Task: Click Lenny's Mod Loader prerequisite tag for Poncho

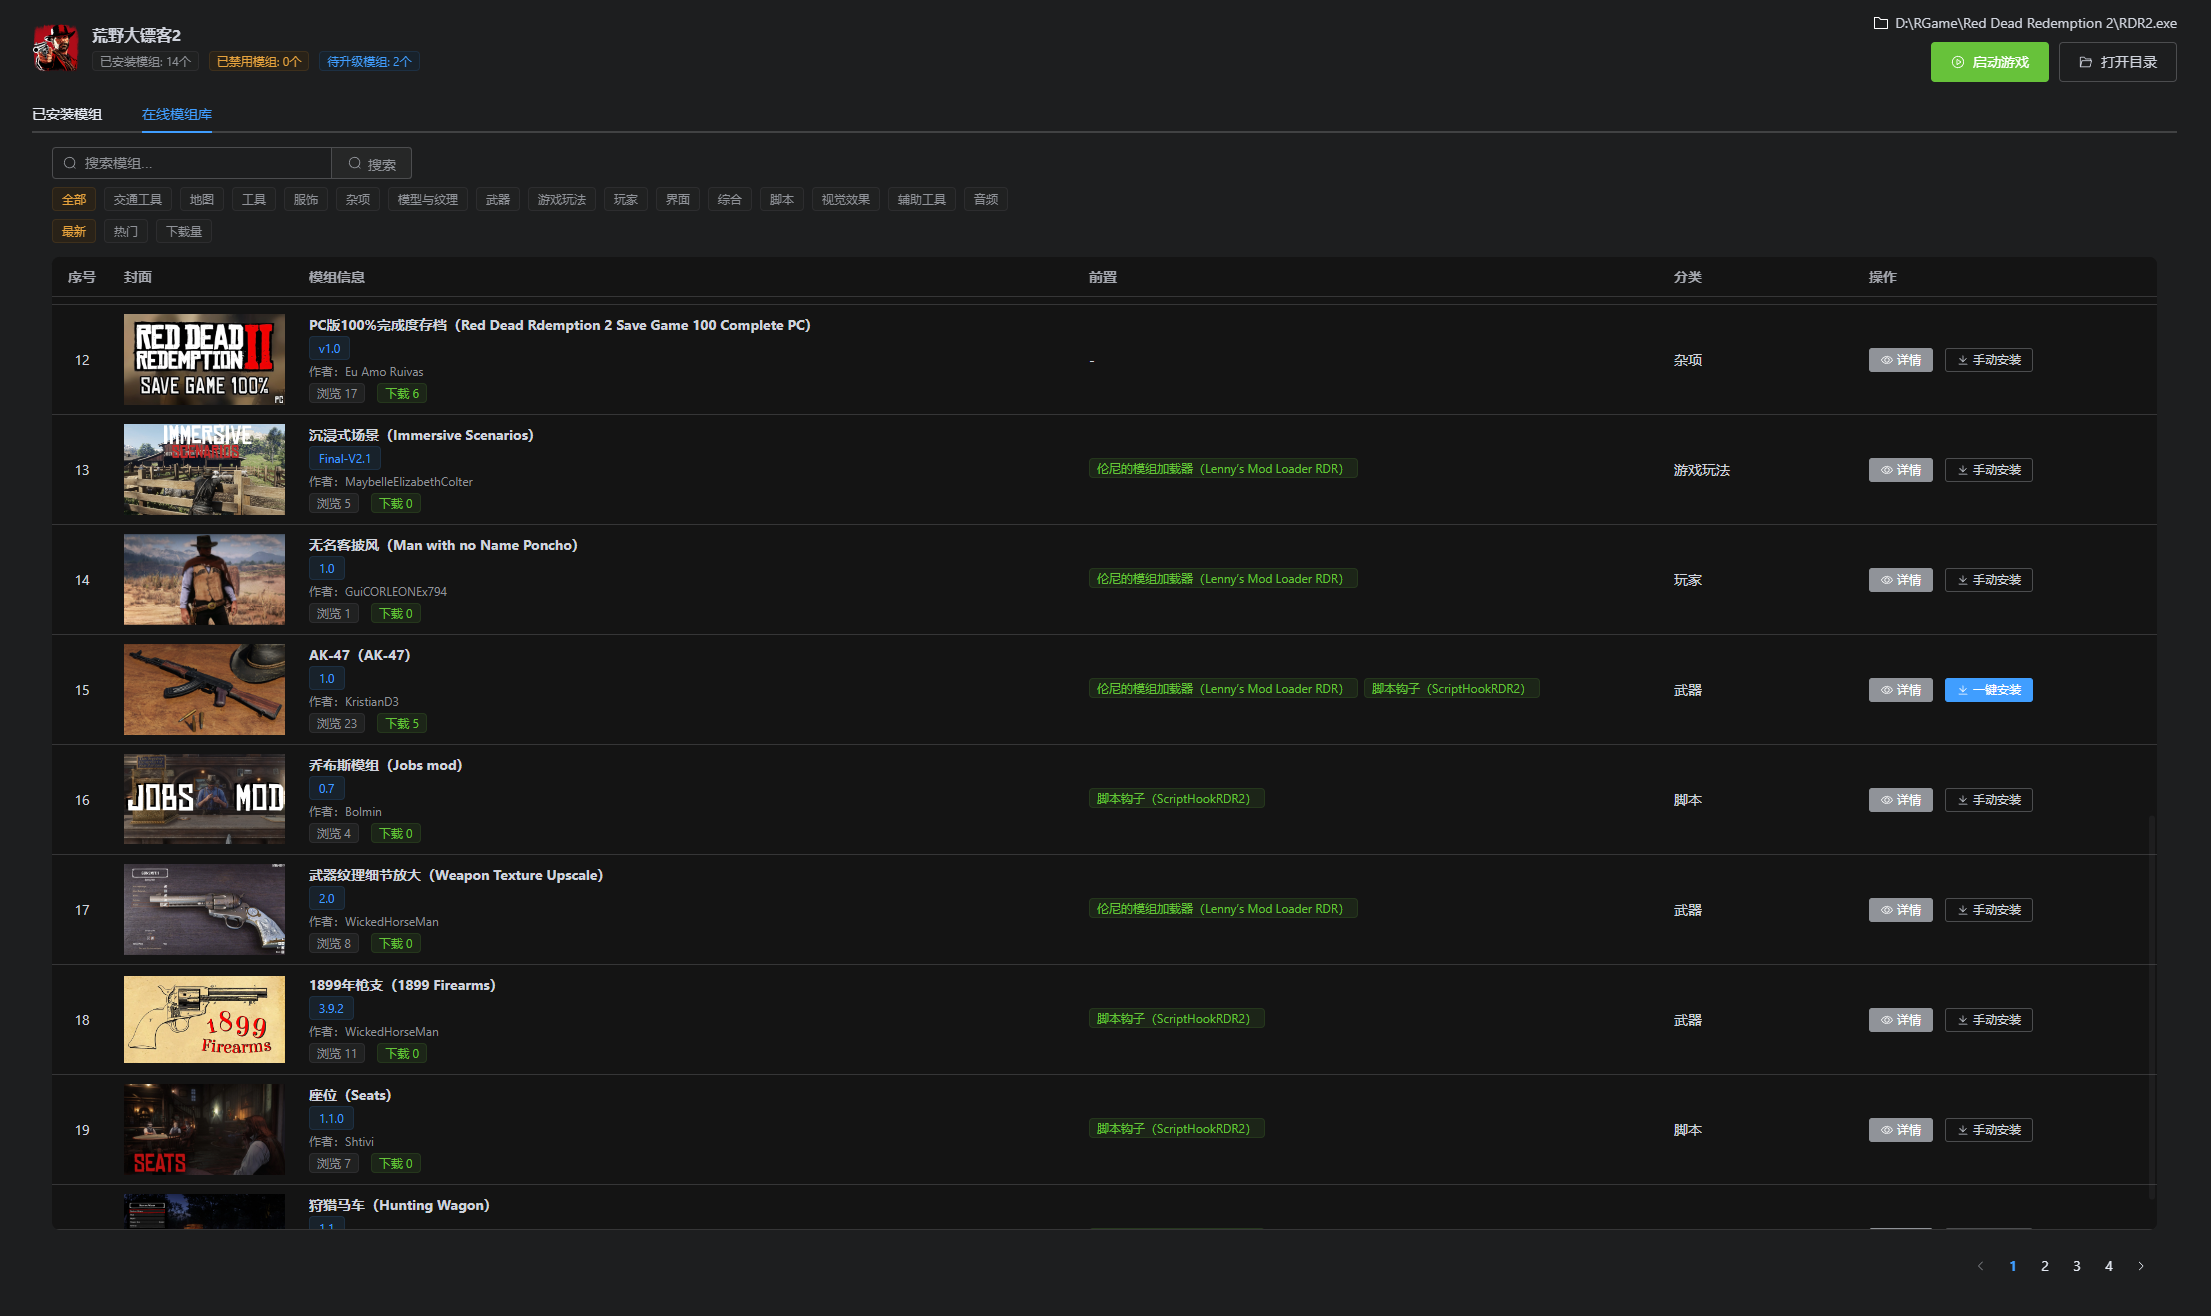Action: click(1222, 579)
